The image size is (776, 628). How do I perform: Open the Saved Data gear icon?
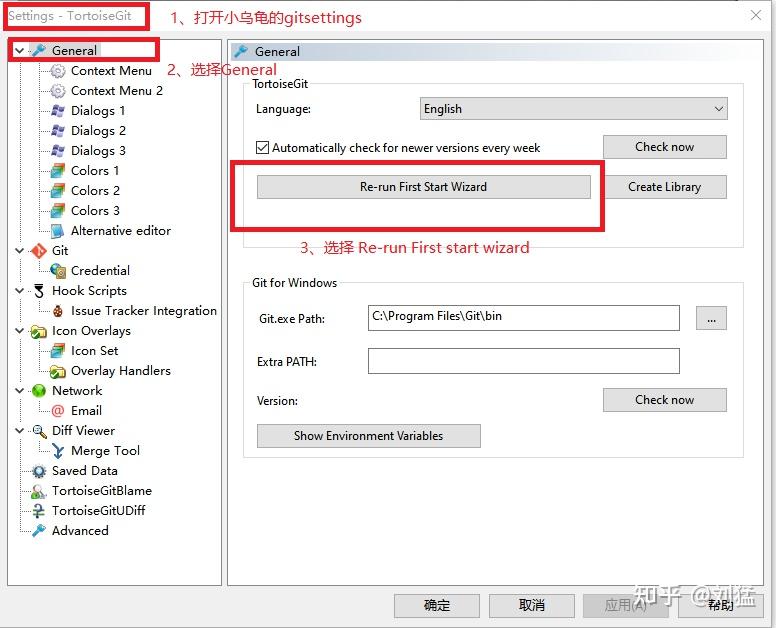coord(39,471)
